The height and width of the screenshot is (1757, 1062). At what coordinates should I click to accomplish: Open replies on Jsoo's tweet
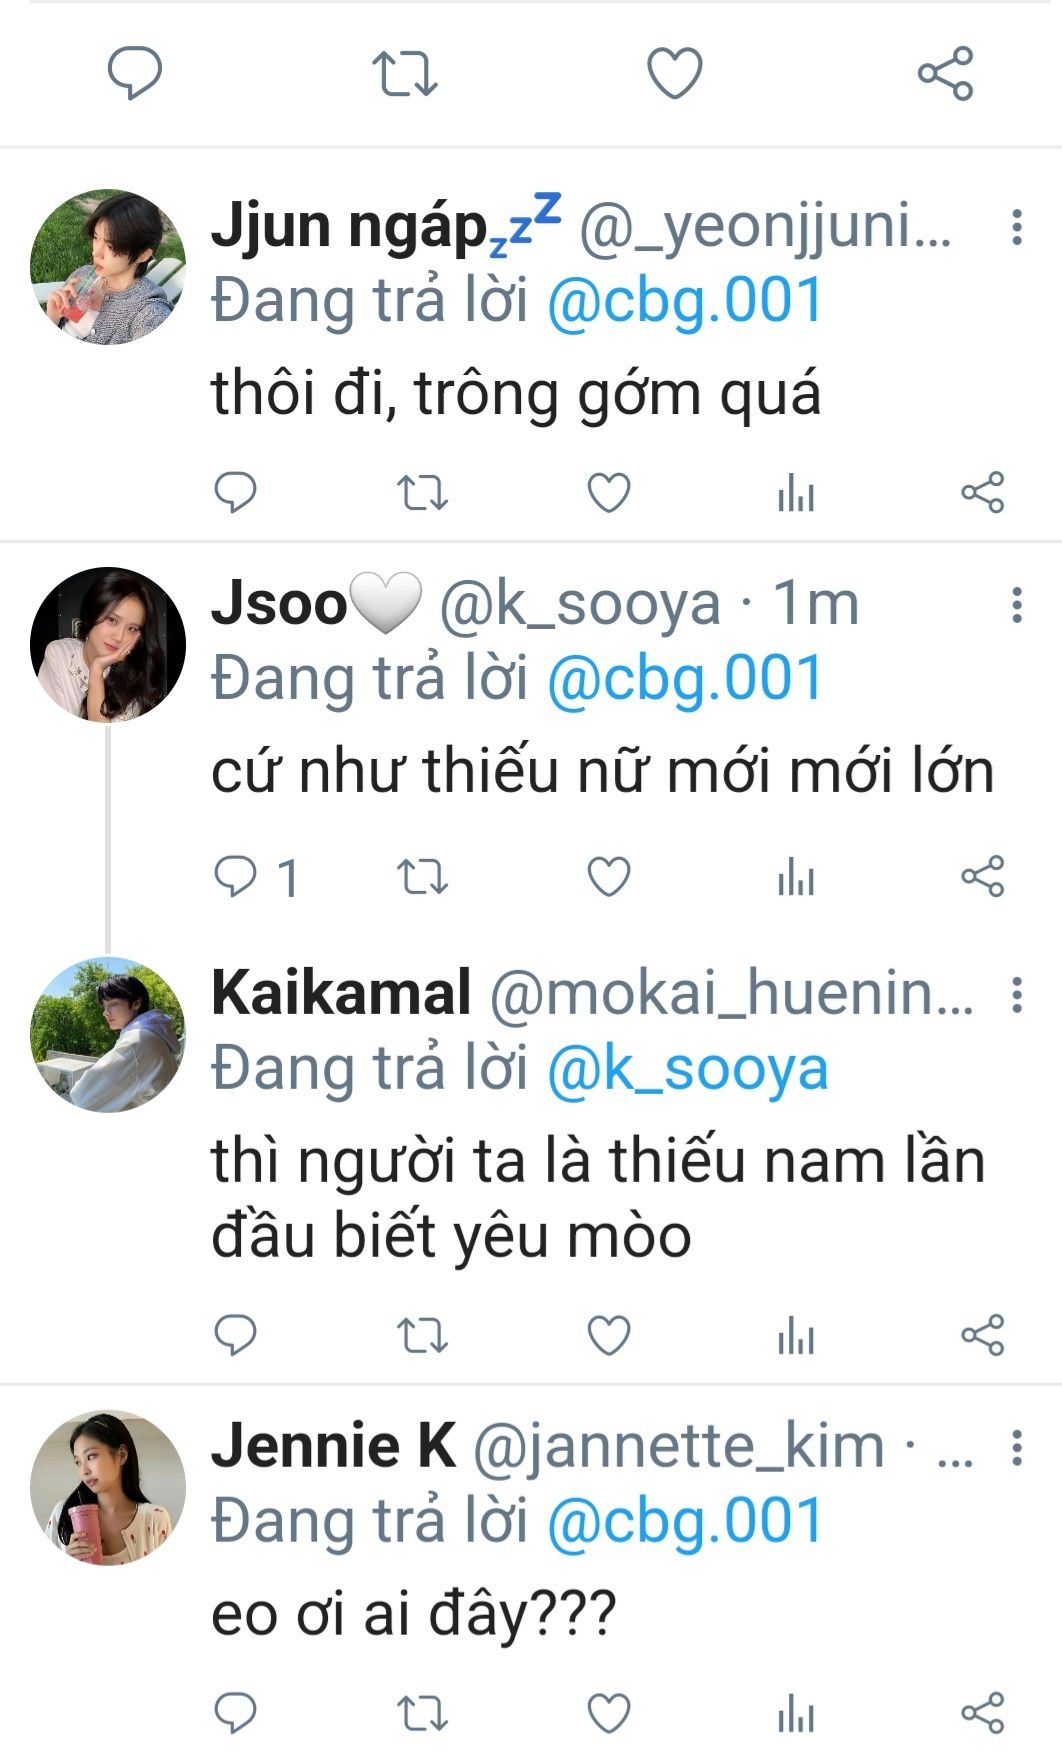click(x=237, y=877)
